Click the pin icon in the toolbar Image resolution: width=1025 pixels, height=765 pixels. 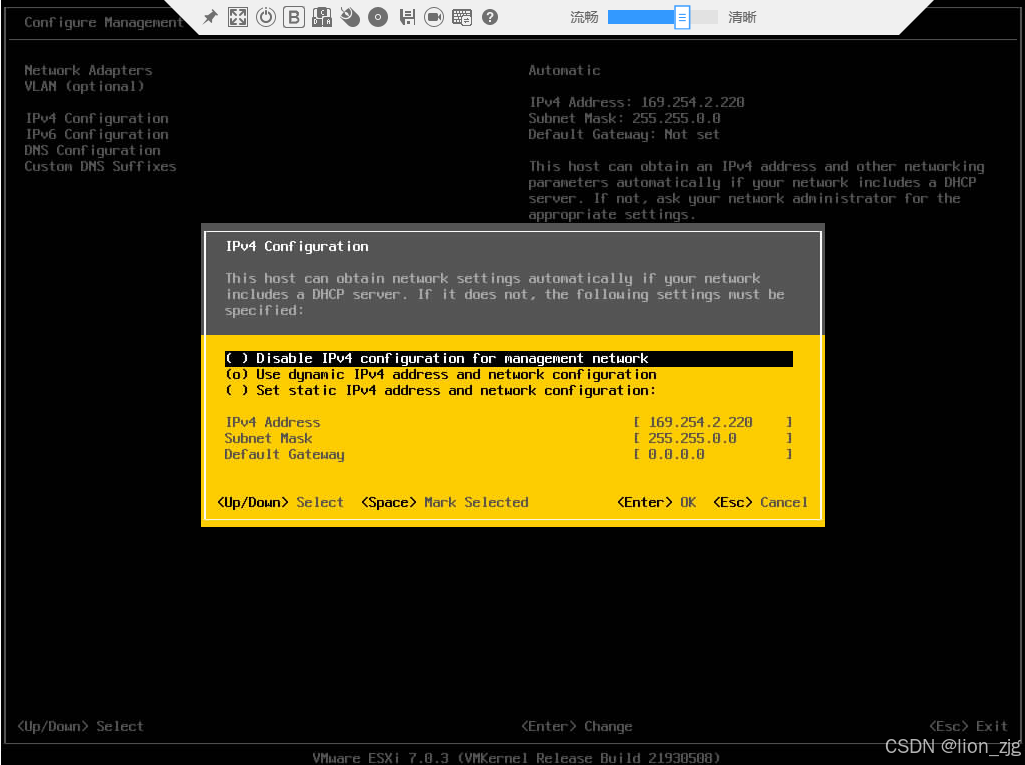click(x=210, y=17)
